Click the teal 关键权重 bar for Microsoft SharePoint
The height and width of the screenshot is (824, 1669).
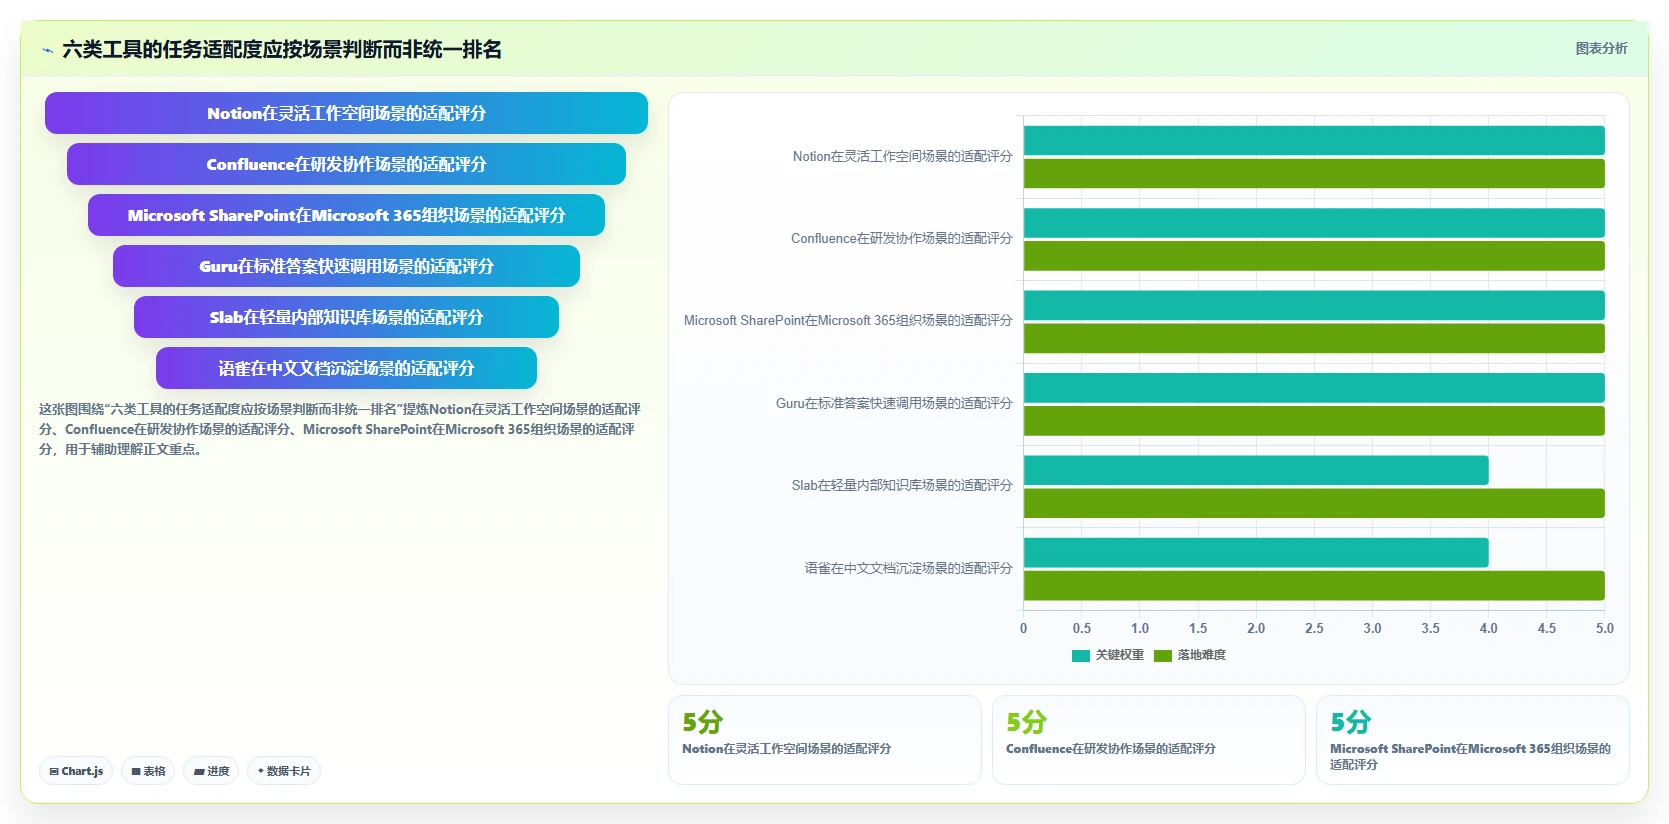1314,305
